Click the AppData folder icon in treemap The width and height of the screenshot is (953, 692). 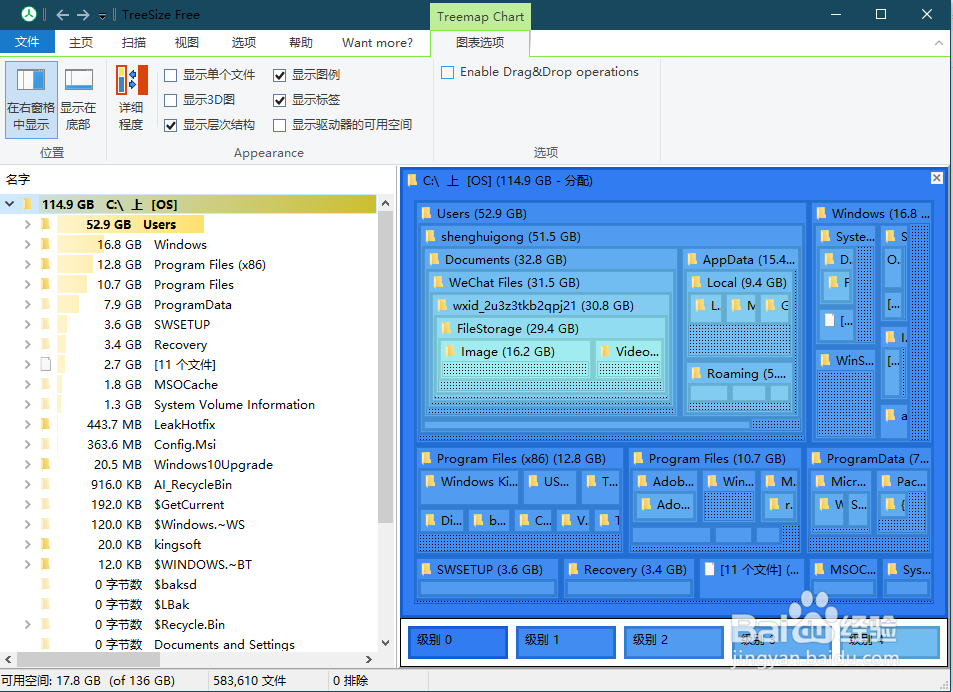(x=692, y=259)
